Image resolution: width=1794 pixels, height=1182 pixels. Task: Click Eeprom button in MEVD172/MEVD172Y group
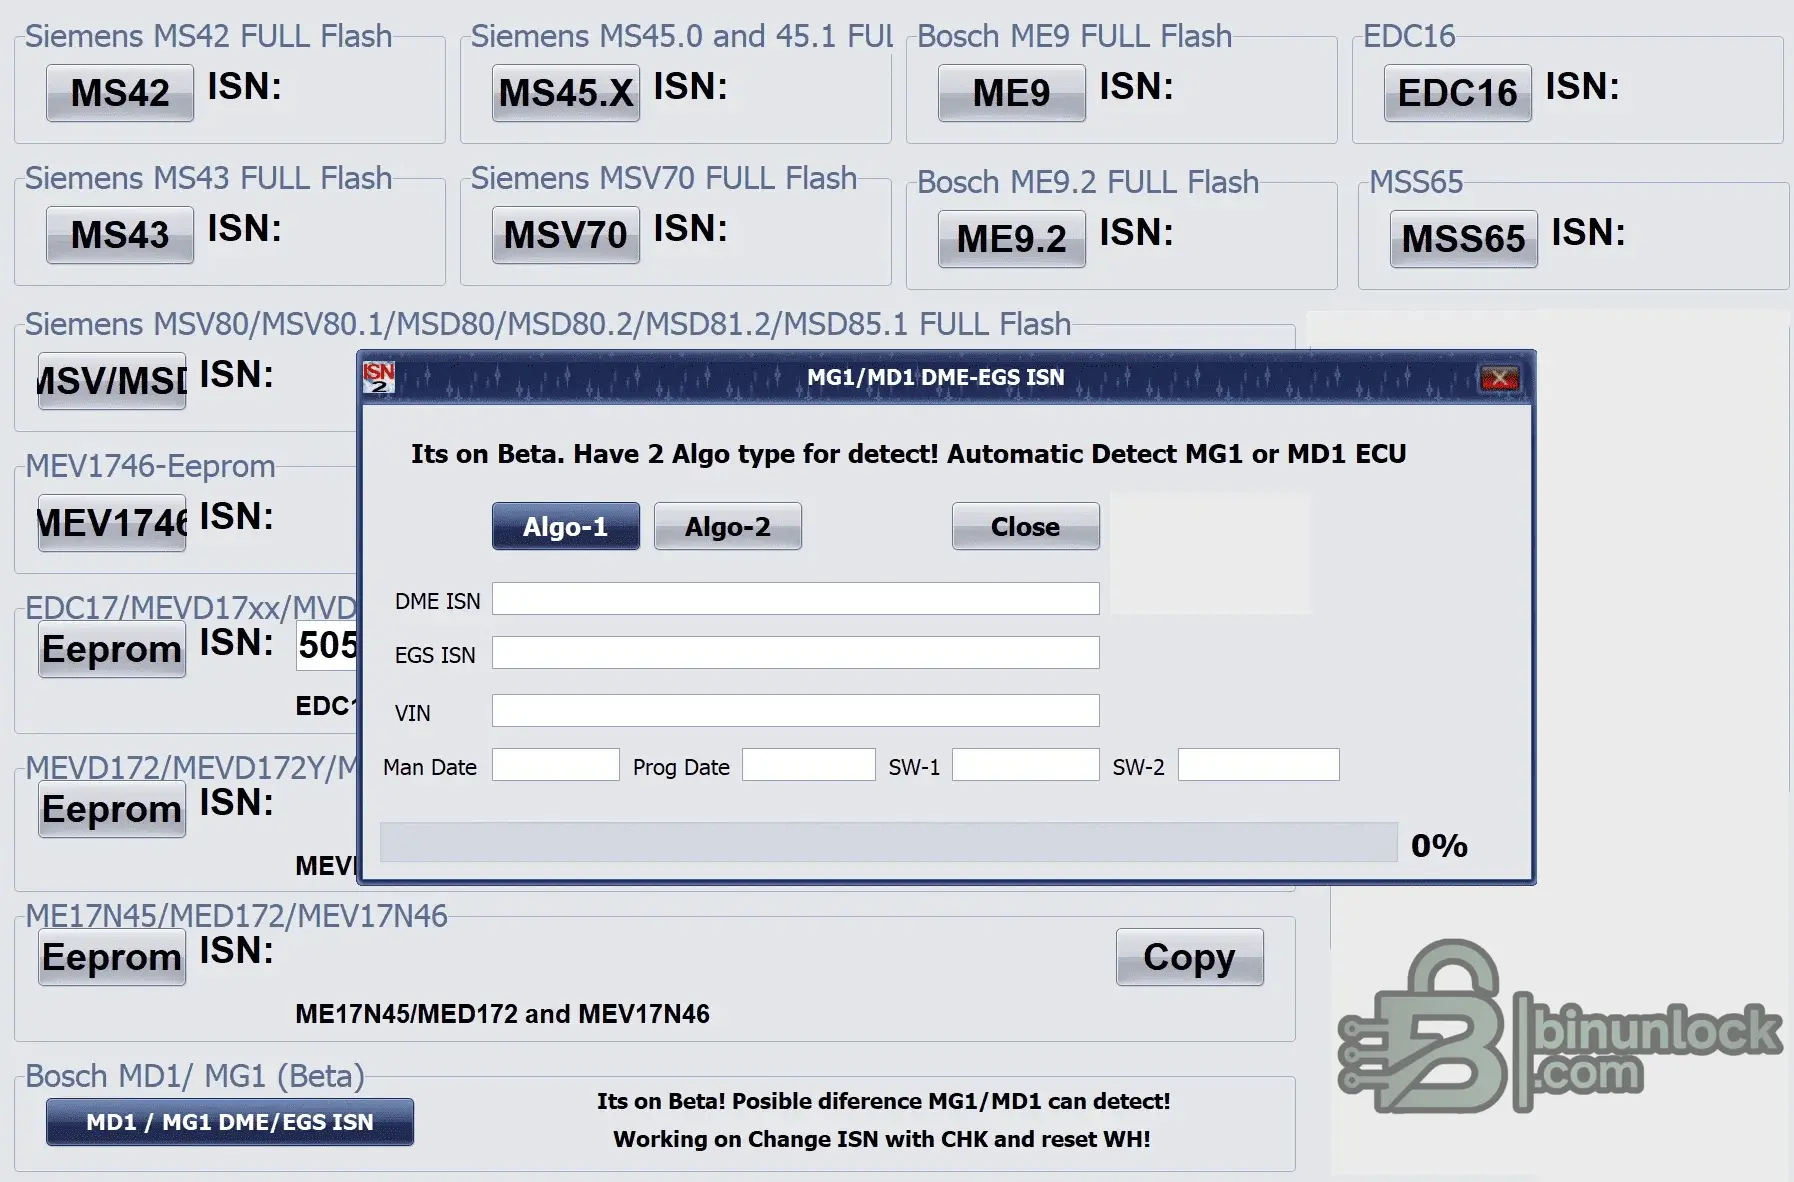click(112, 809)
